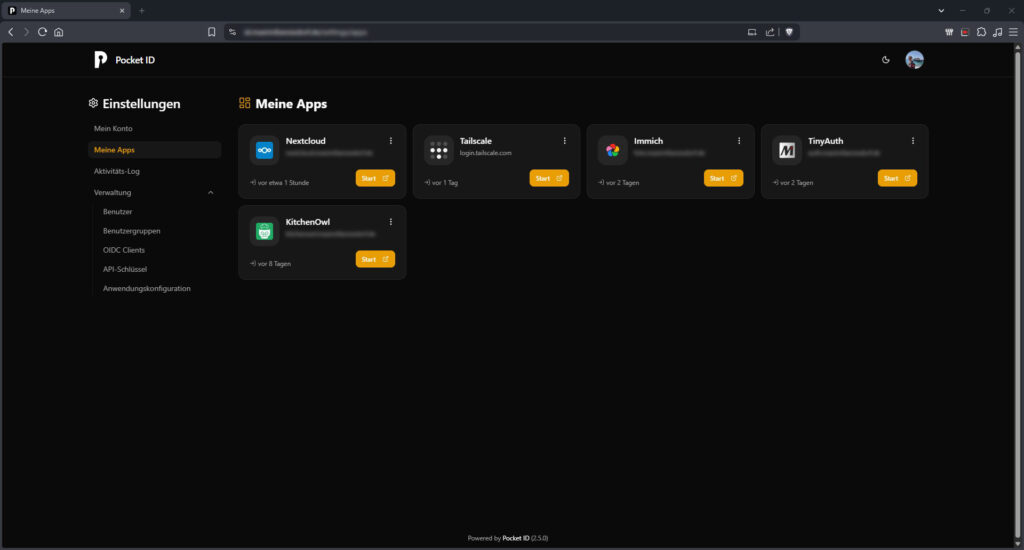Click the Tailscale app icon

pos(438,150)
